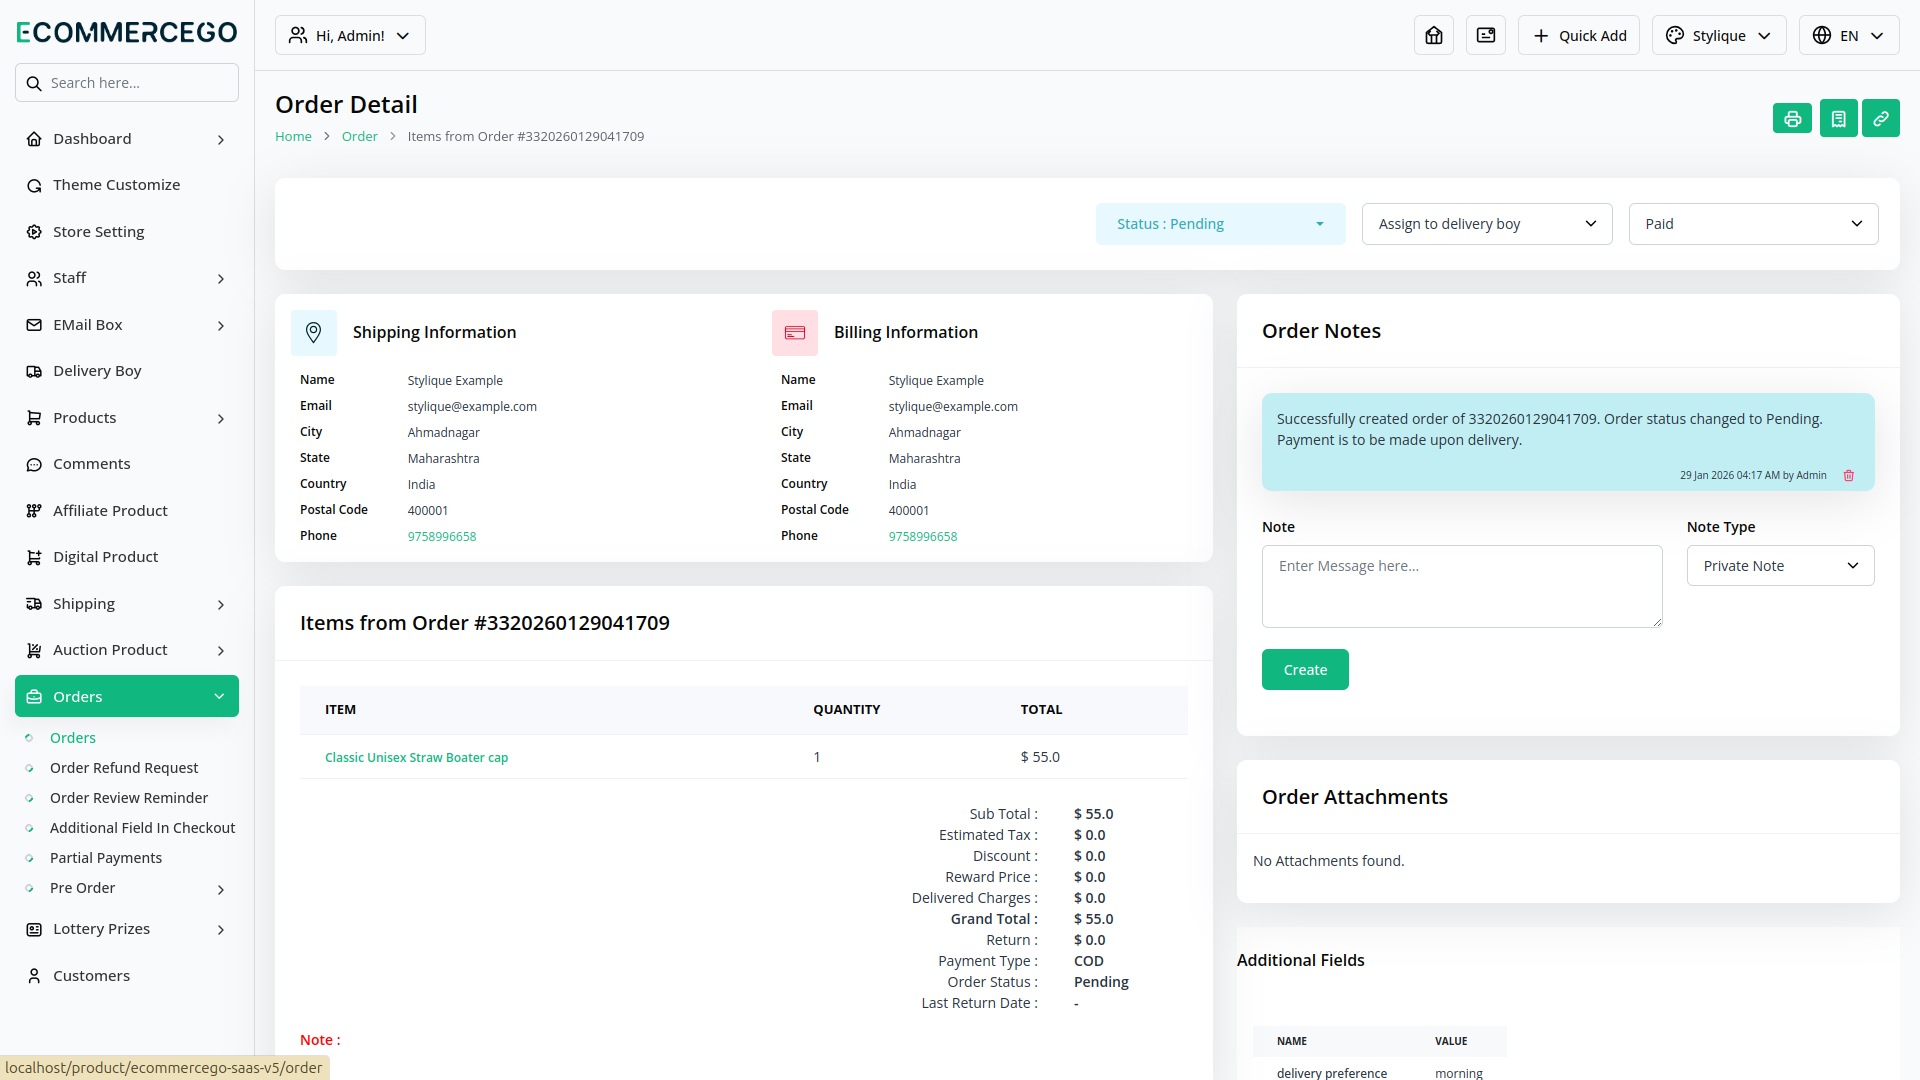Select Partial Payments submenu item
This screenshot has width=1920, height=1080.
tap(106, 858)
